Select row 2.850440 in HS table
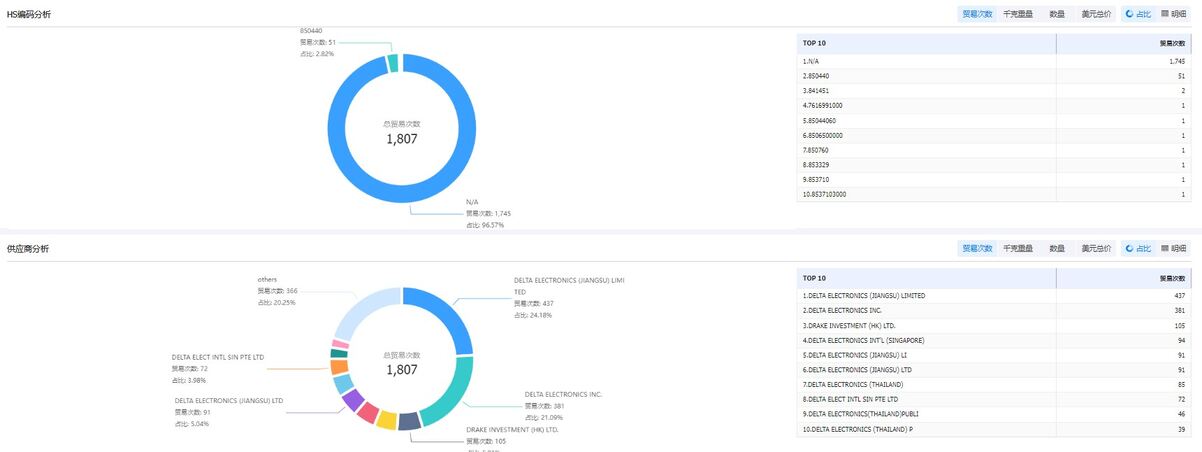 993,76
